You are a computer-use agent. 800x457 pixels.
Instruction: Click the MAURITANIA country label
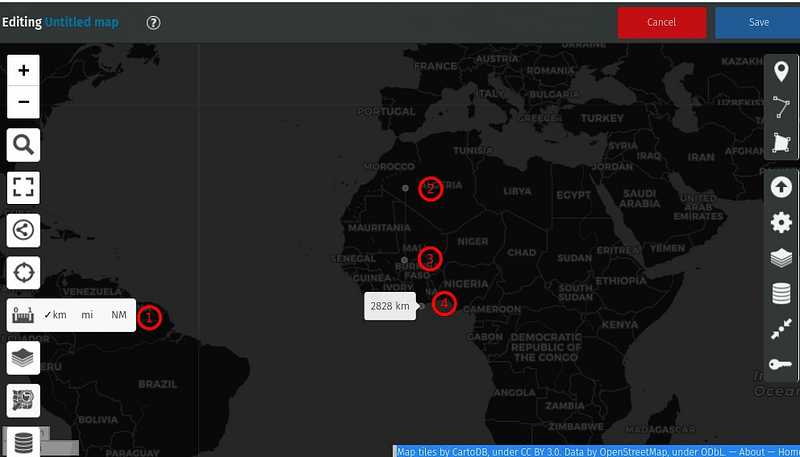click(x=380, y=227)
